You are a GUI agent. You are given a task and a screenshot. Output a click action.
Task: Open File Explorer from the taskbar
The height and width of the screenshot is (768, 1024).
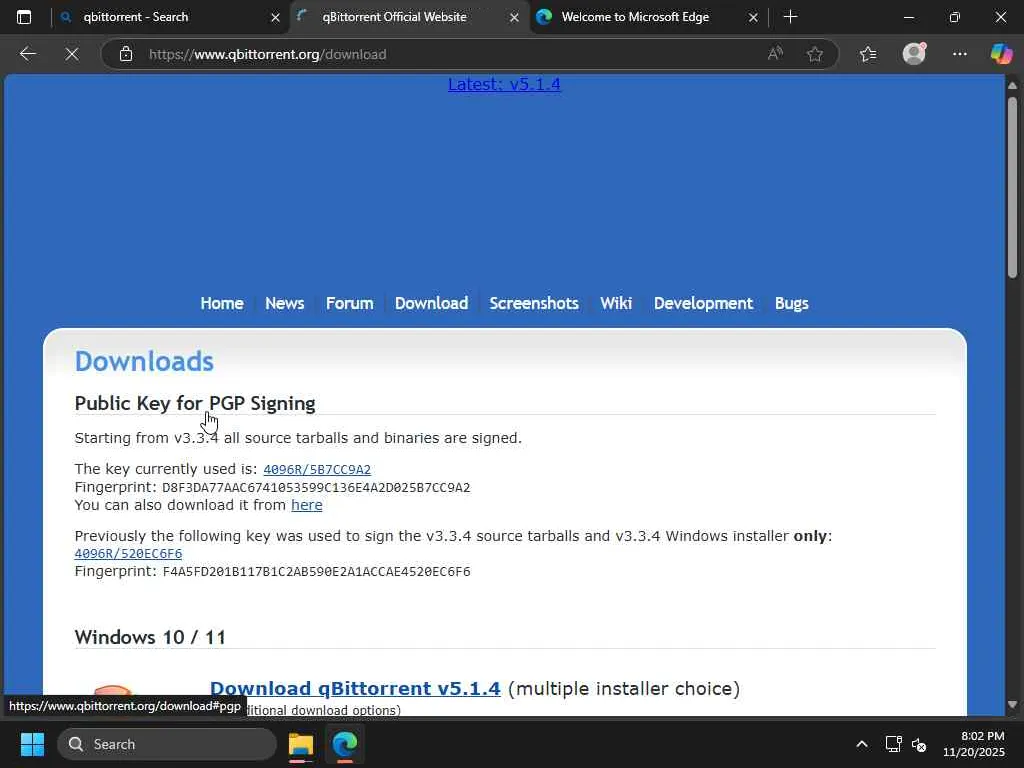coord(301,744)
